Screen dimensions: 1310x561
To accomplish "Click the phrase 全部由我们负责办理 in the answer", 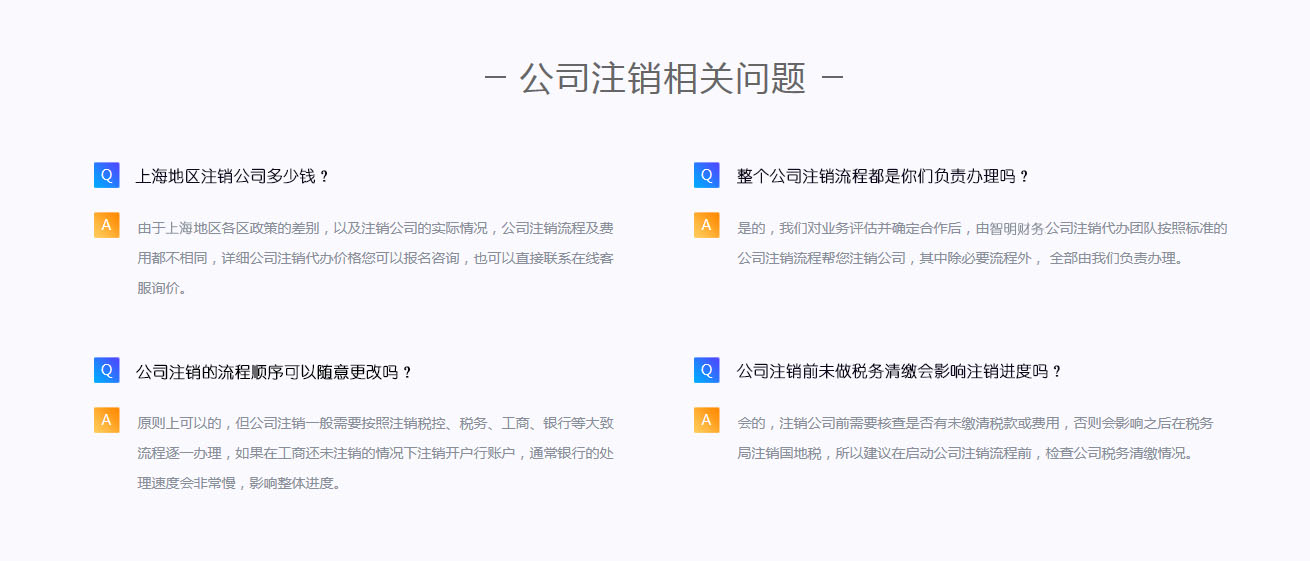I will [x=1116, y=258].
